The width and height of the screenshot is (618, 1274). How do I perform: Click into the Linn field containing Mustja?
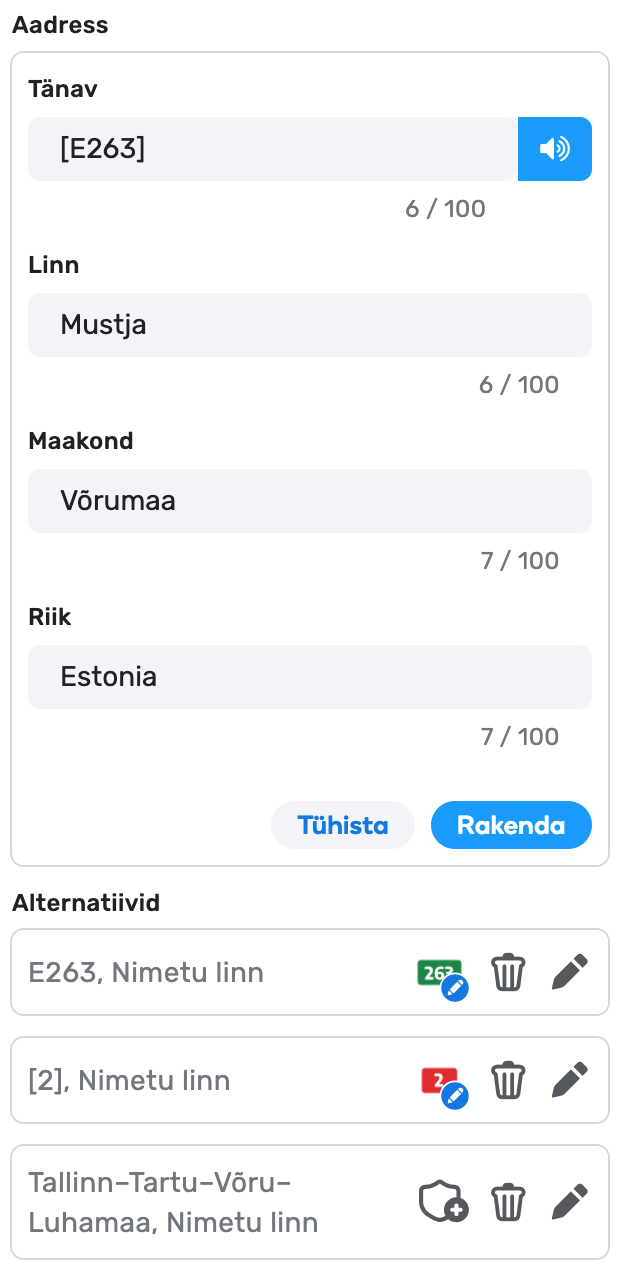click(x=309, y=325)
